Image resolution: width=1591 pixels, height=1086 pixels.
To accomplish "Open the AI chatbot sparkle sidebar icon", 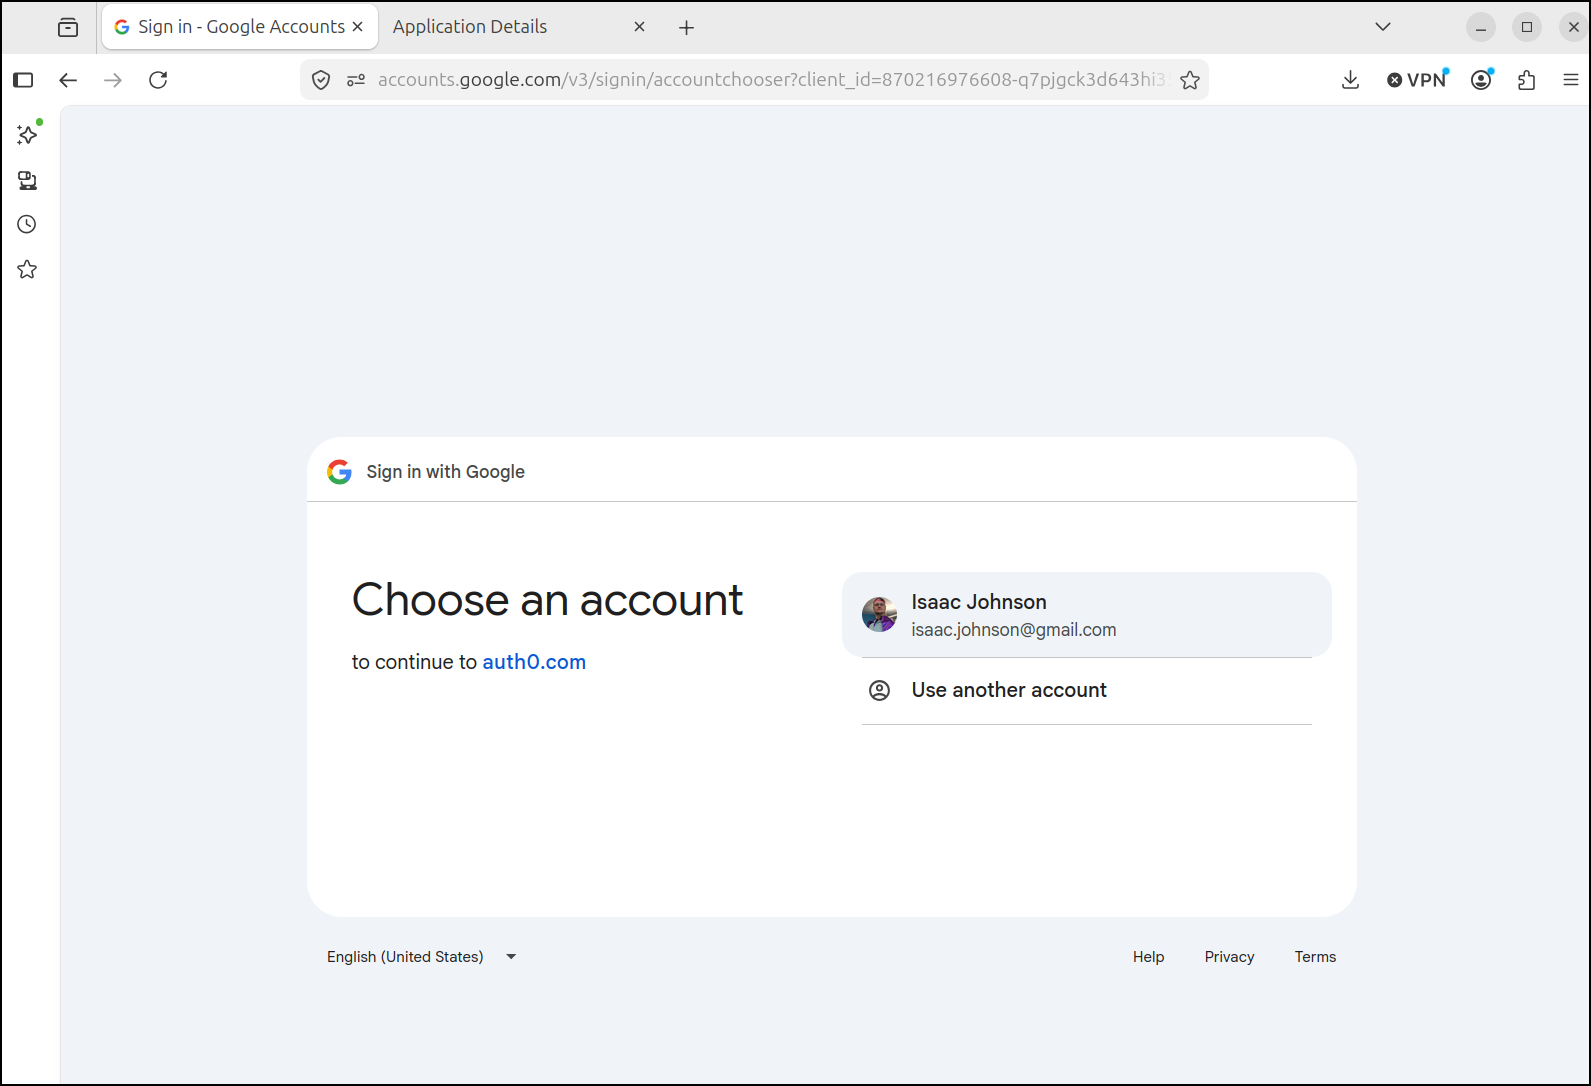I will pos(28,134).
